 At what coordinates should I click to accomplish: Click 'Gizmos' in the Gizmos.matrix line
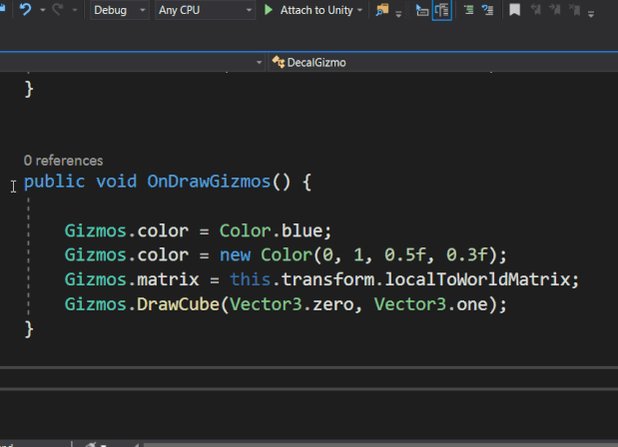[x=95, y=280]
